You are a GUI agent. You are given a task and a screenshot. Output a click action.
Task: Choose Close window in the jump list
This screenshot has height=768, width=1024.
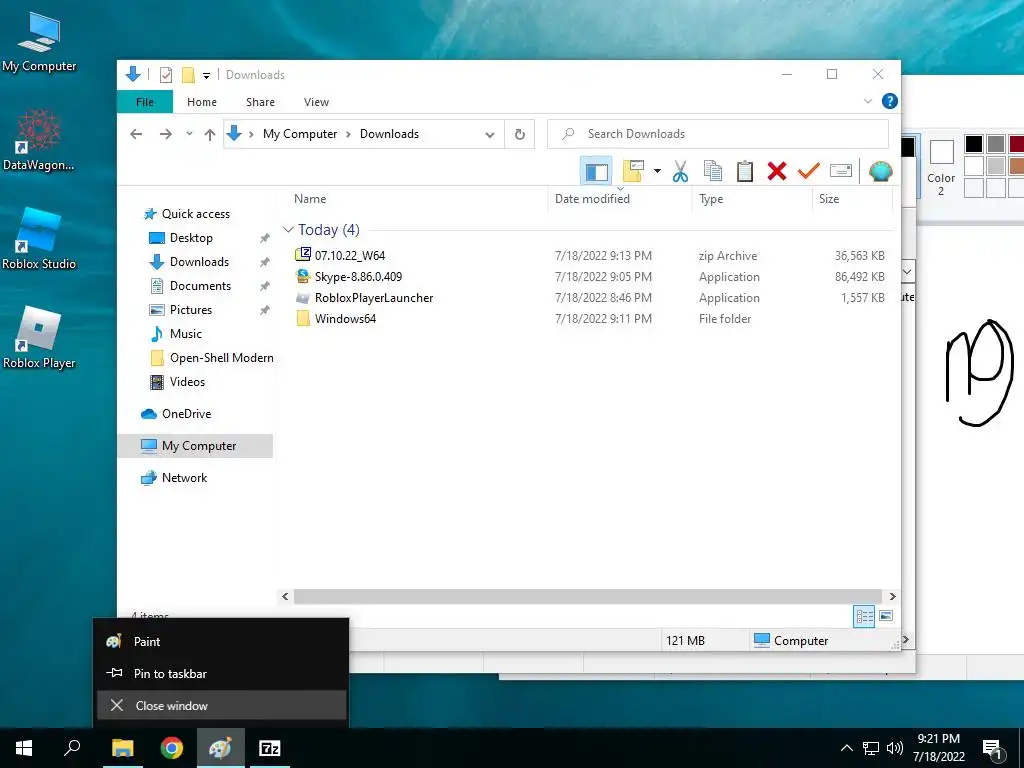(x=221, y=705)
